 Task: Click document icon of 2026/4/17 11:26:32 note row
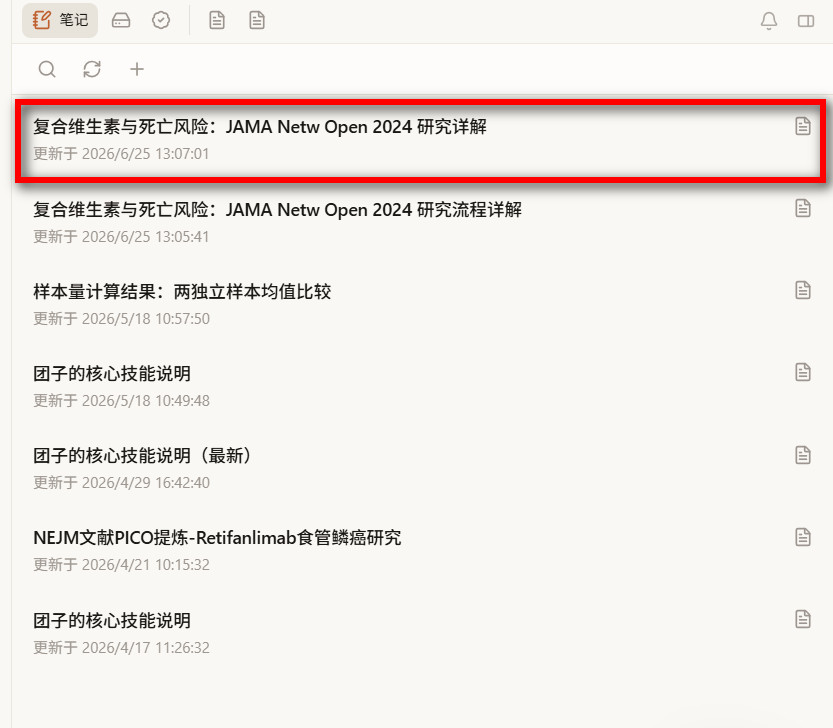[803, 619]
